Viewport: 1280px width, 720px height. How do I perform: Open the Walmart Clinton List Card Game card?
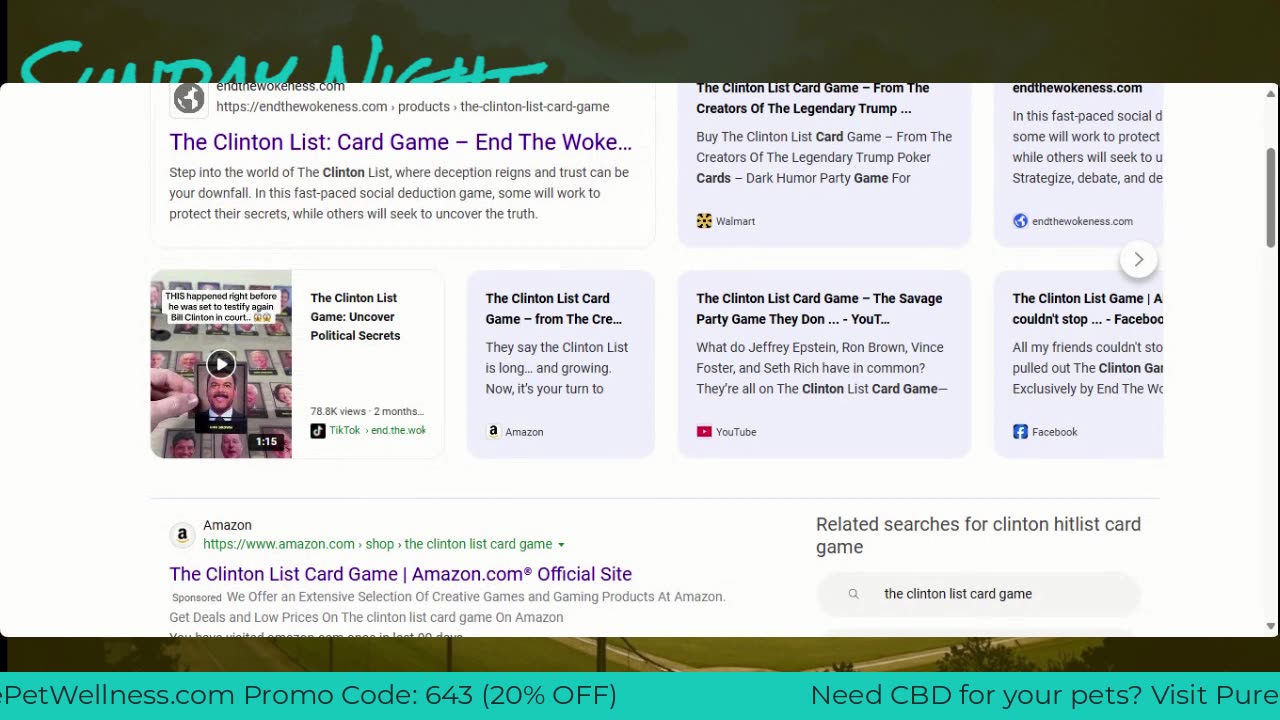[x=824, y=165]
